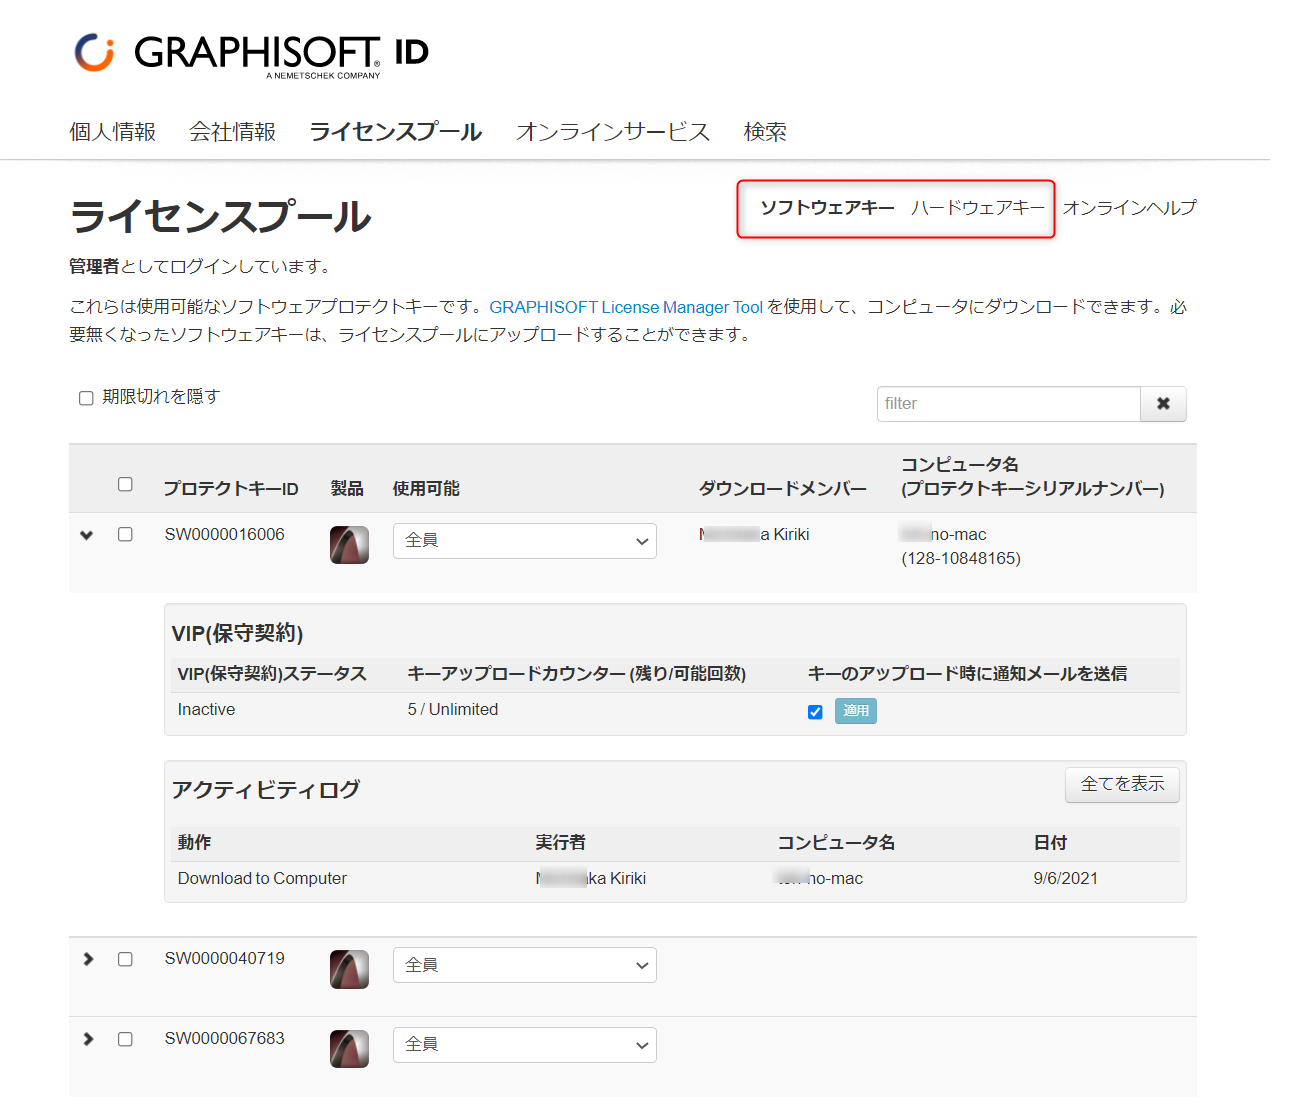Click the Inactive VIP status value
The height and width of the screenshot is (1118, 1307).
point(207,710)
